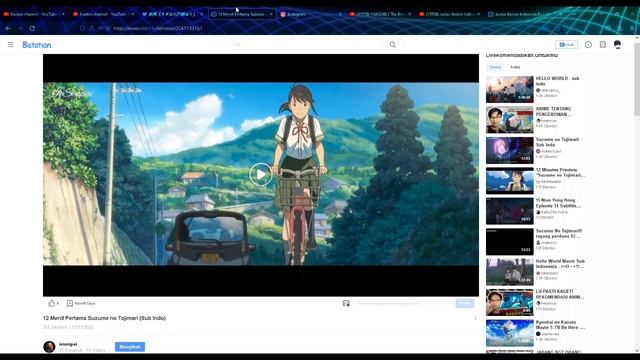Play the Suzume video with center play button
Screen dimensions: 640x360
pos(261,174)
